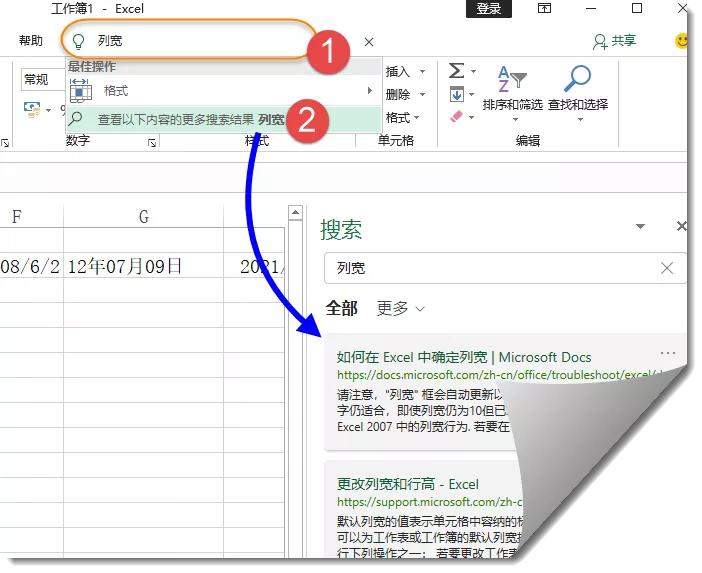This screenshot has width=702, height=573.
Task: Open the 帮助 ribbon tab
Action: point(31,41)
